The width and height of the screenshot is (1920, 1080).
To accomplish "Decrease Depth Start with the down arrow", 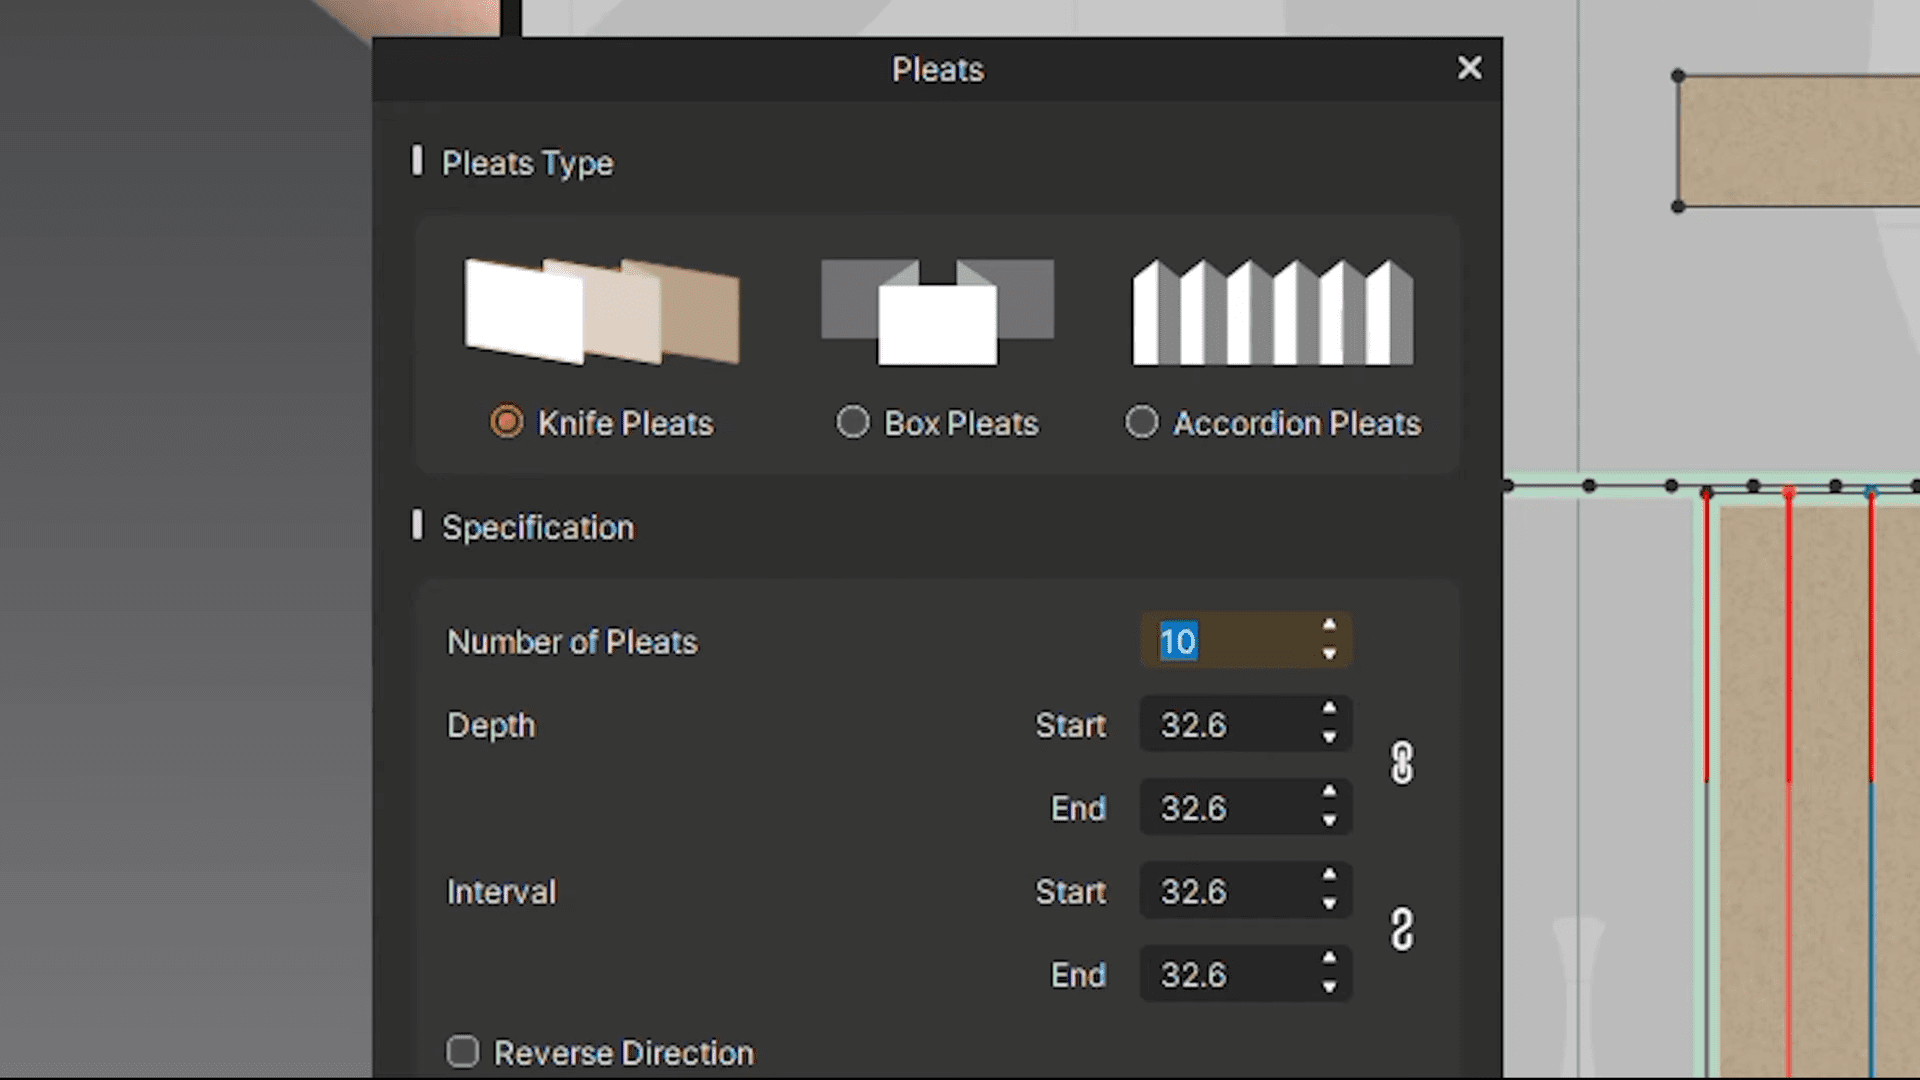I will coord(1329,738).
